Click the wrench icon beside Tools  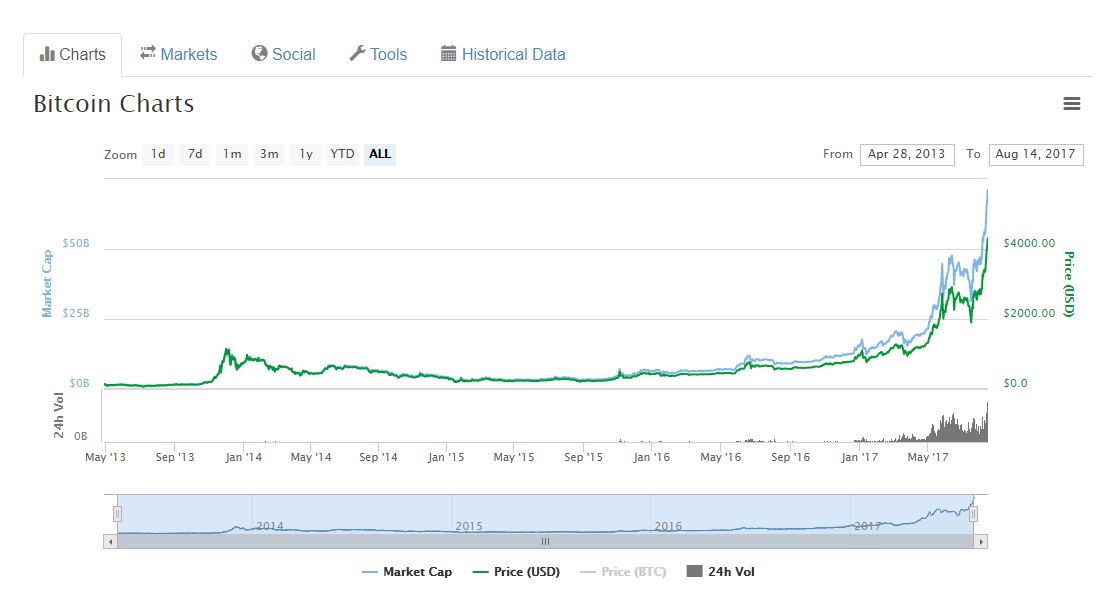tap(357, 54)
